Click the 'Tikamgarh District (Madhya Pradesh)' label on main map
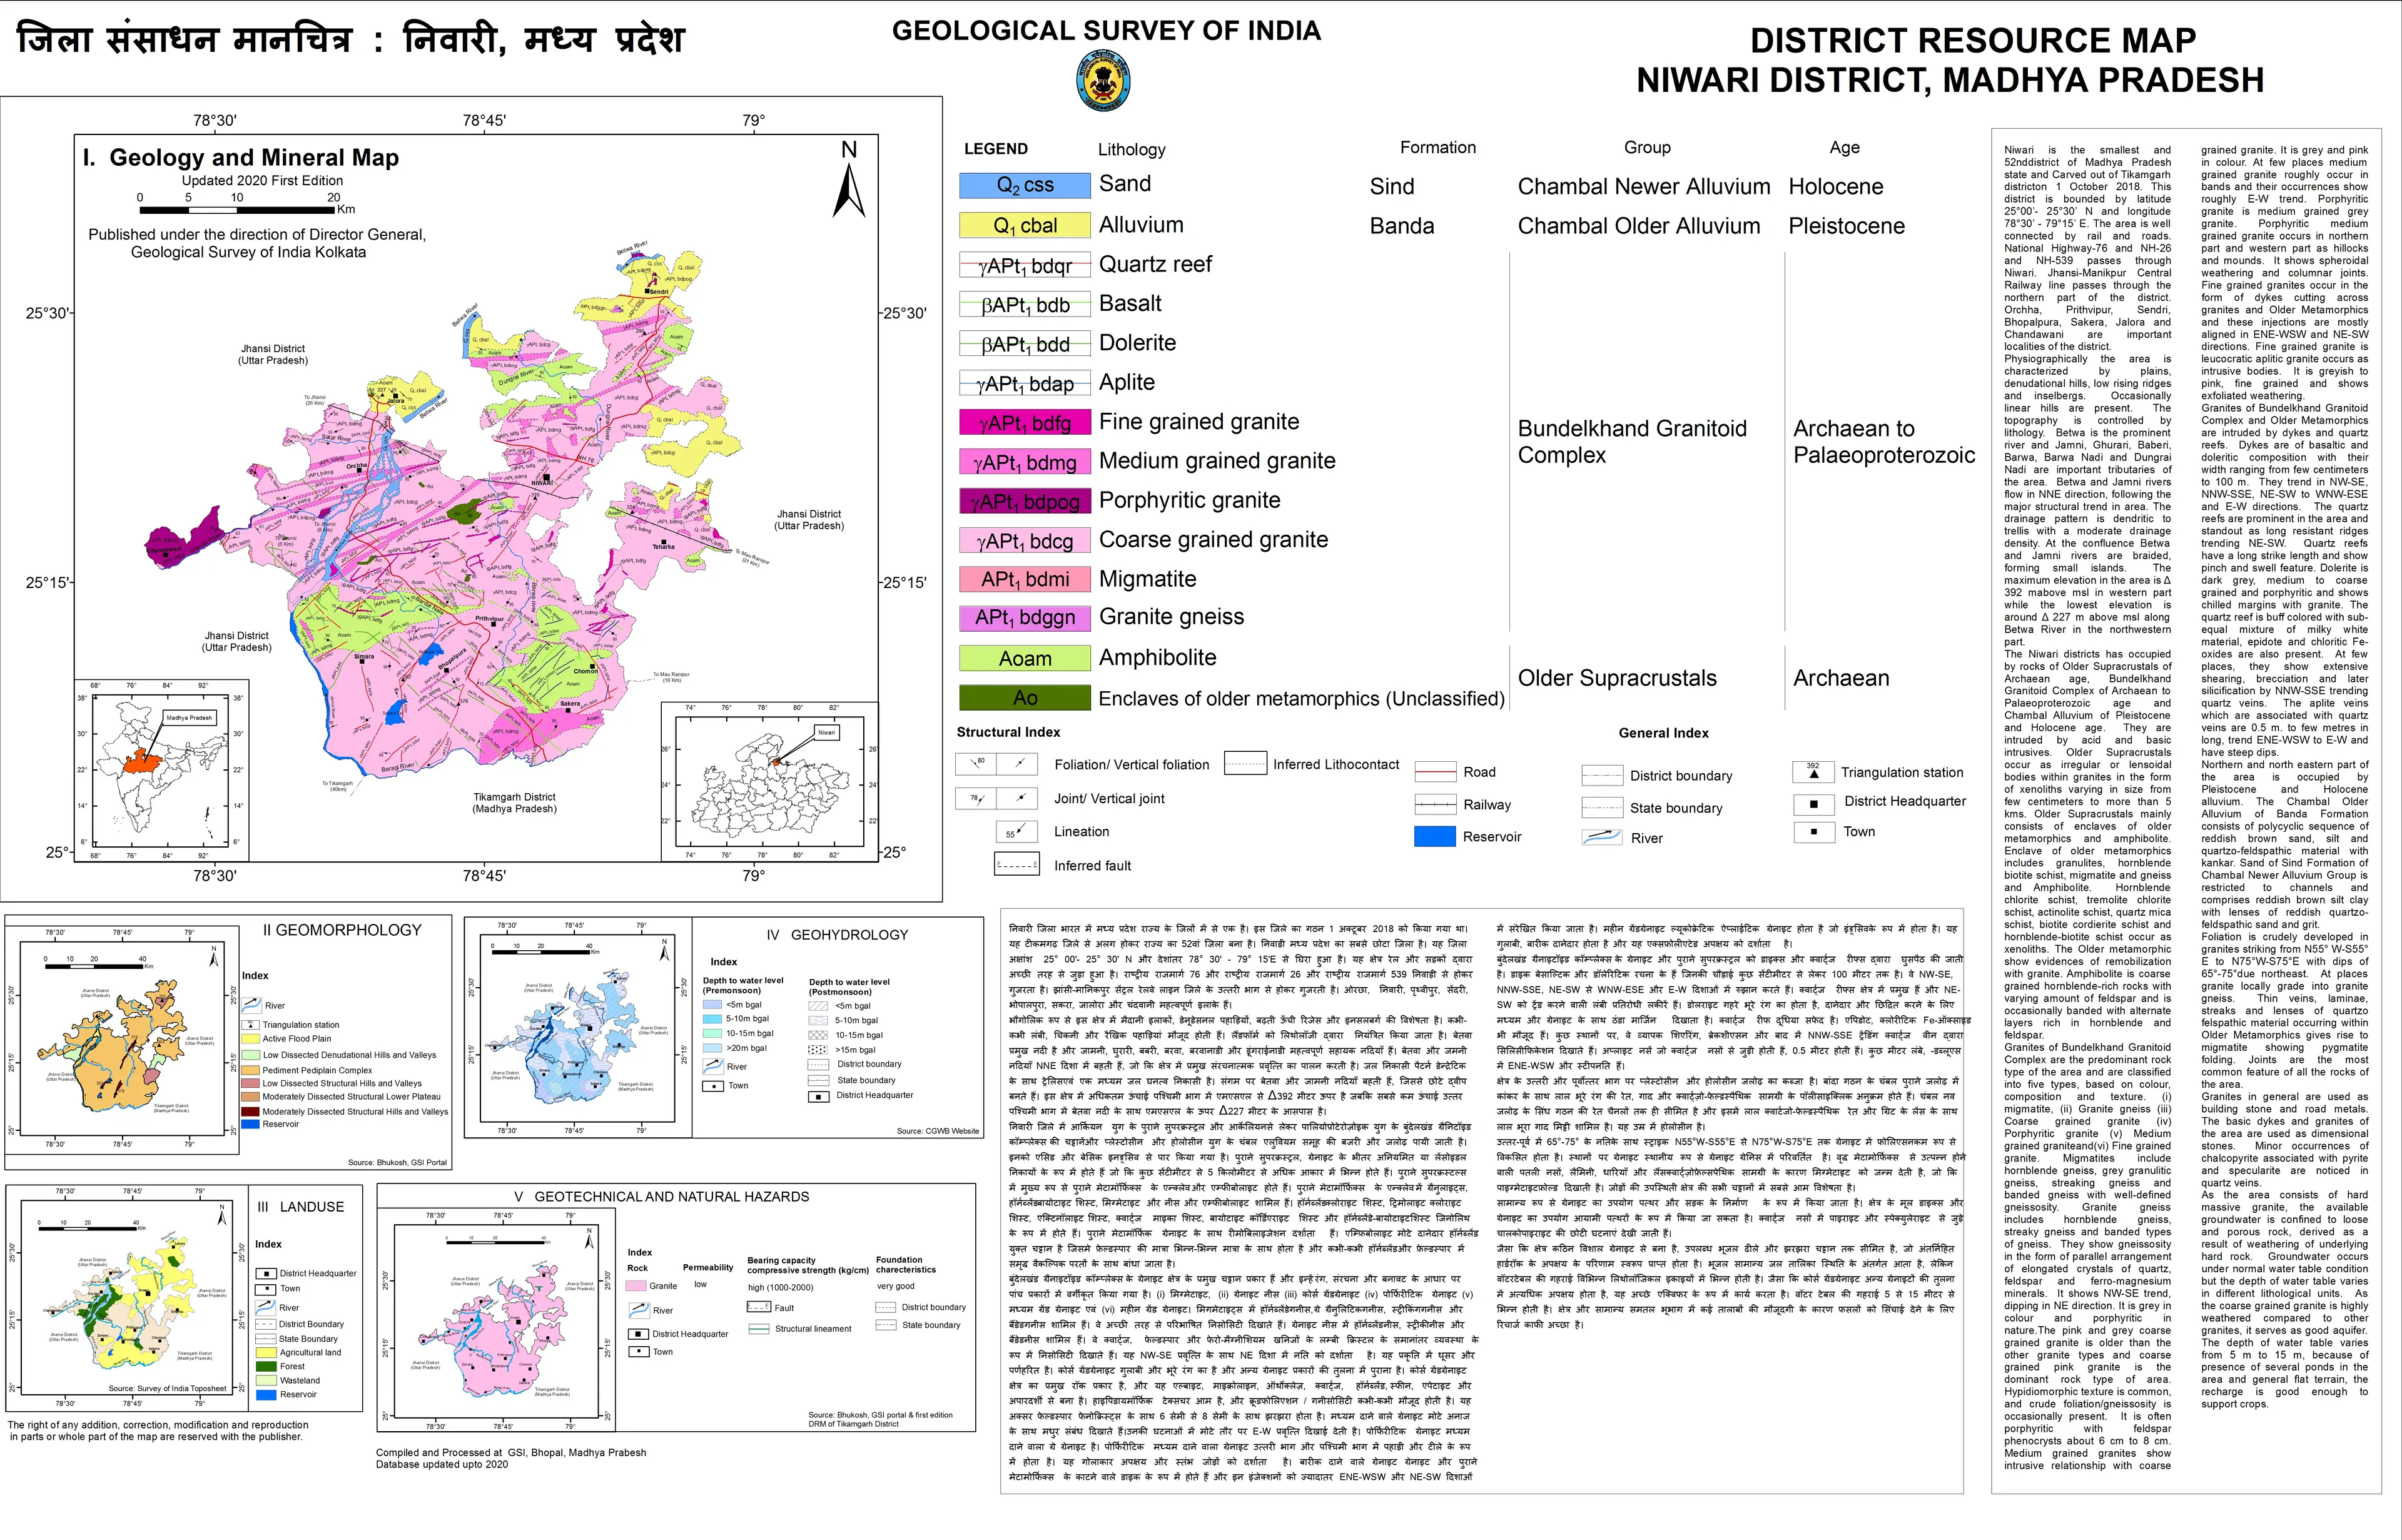2402x1540 pixels. [514, 803]
